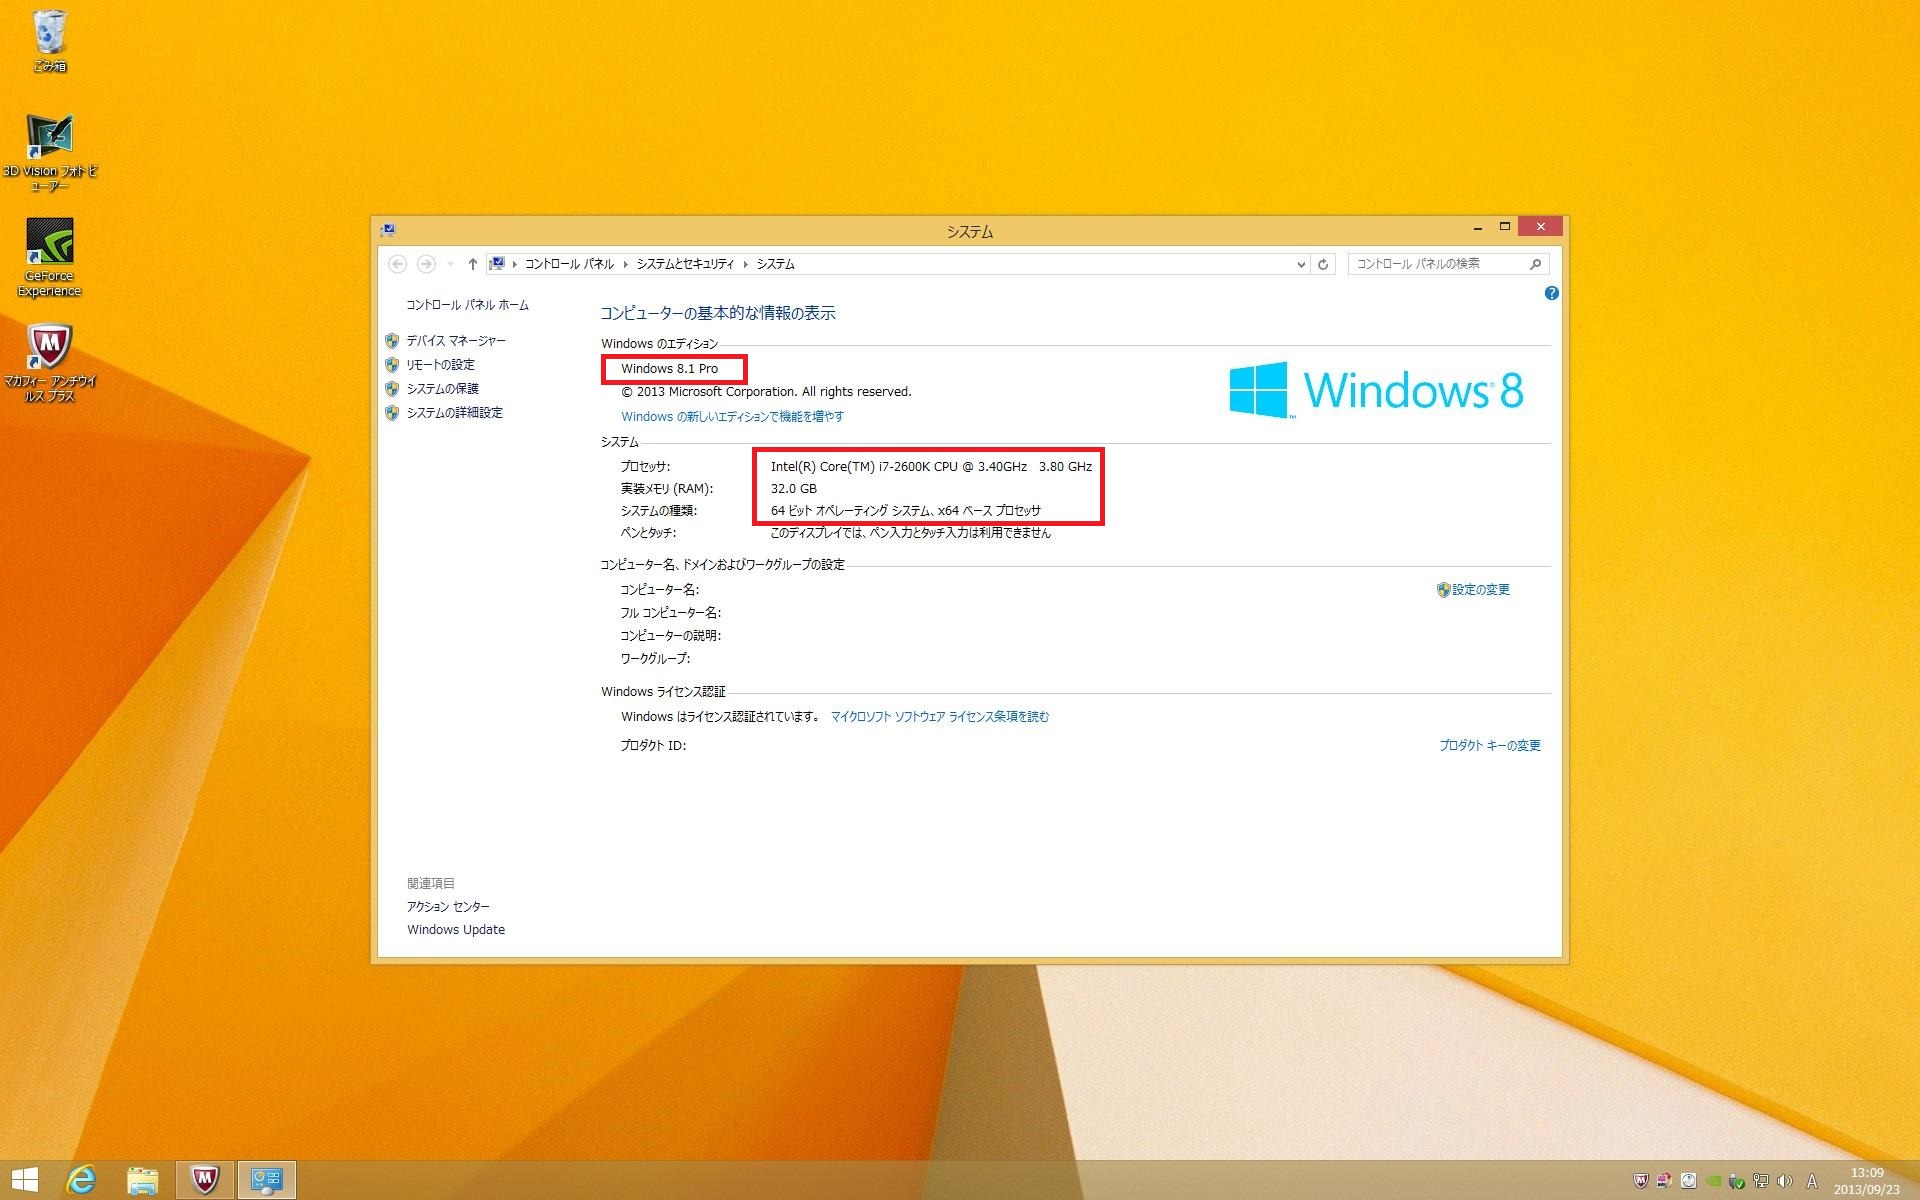This screenshot has width=1920, height=1200.
Task: Expand address bar history dropdown
Action: [1300, 264]
